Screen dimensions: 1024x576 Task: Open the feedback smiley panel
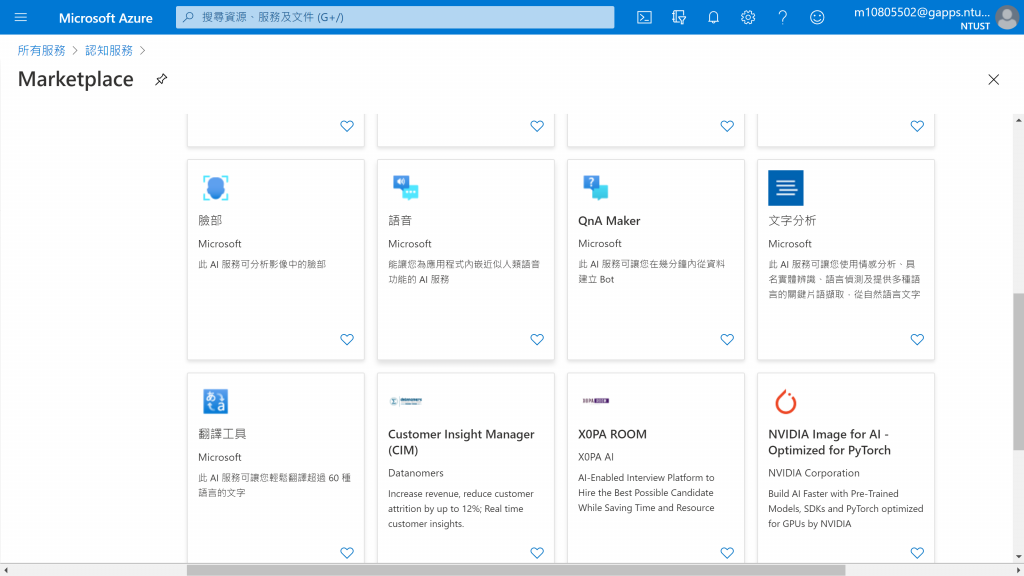pyautogui.click(x=817, y=18)
